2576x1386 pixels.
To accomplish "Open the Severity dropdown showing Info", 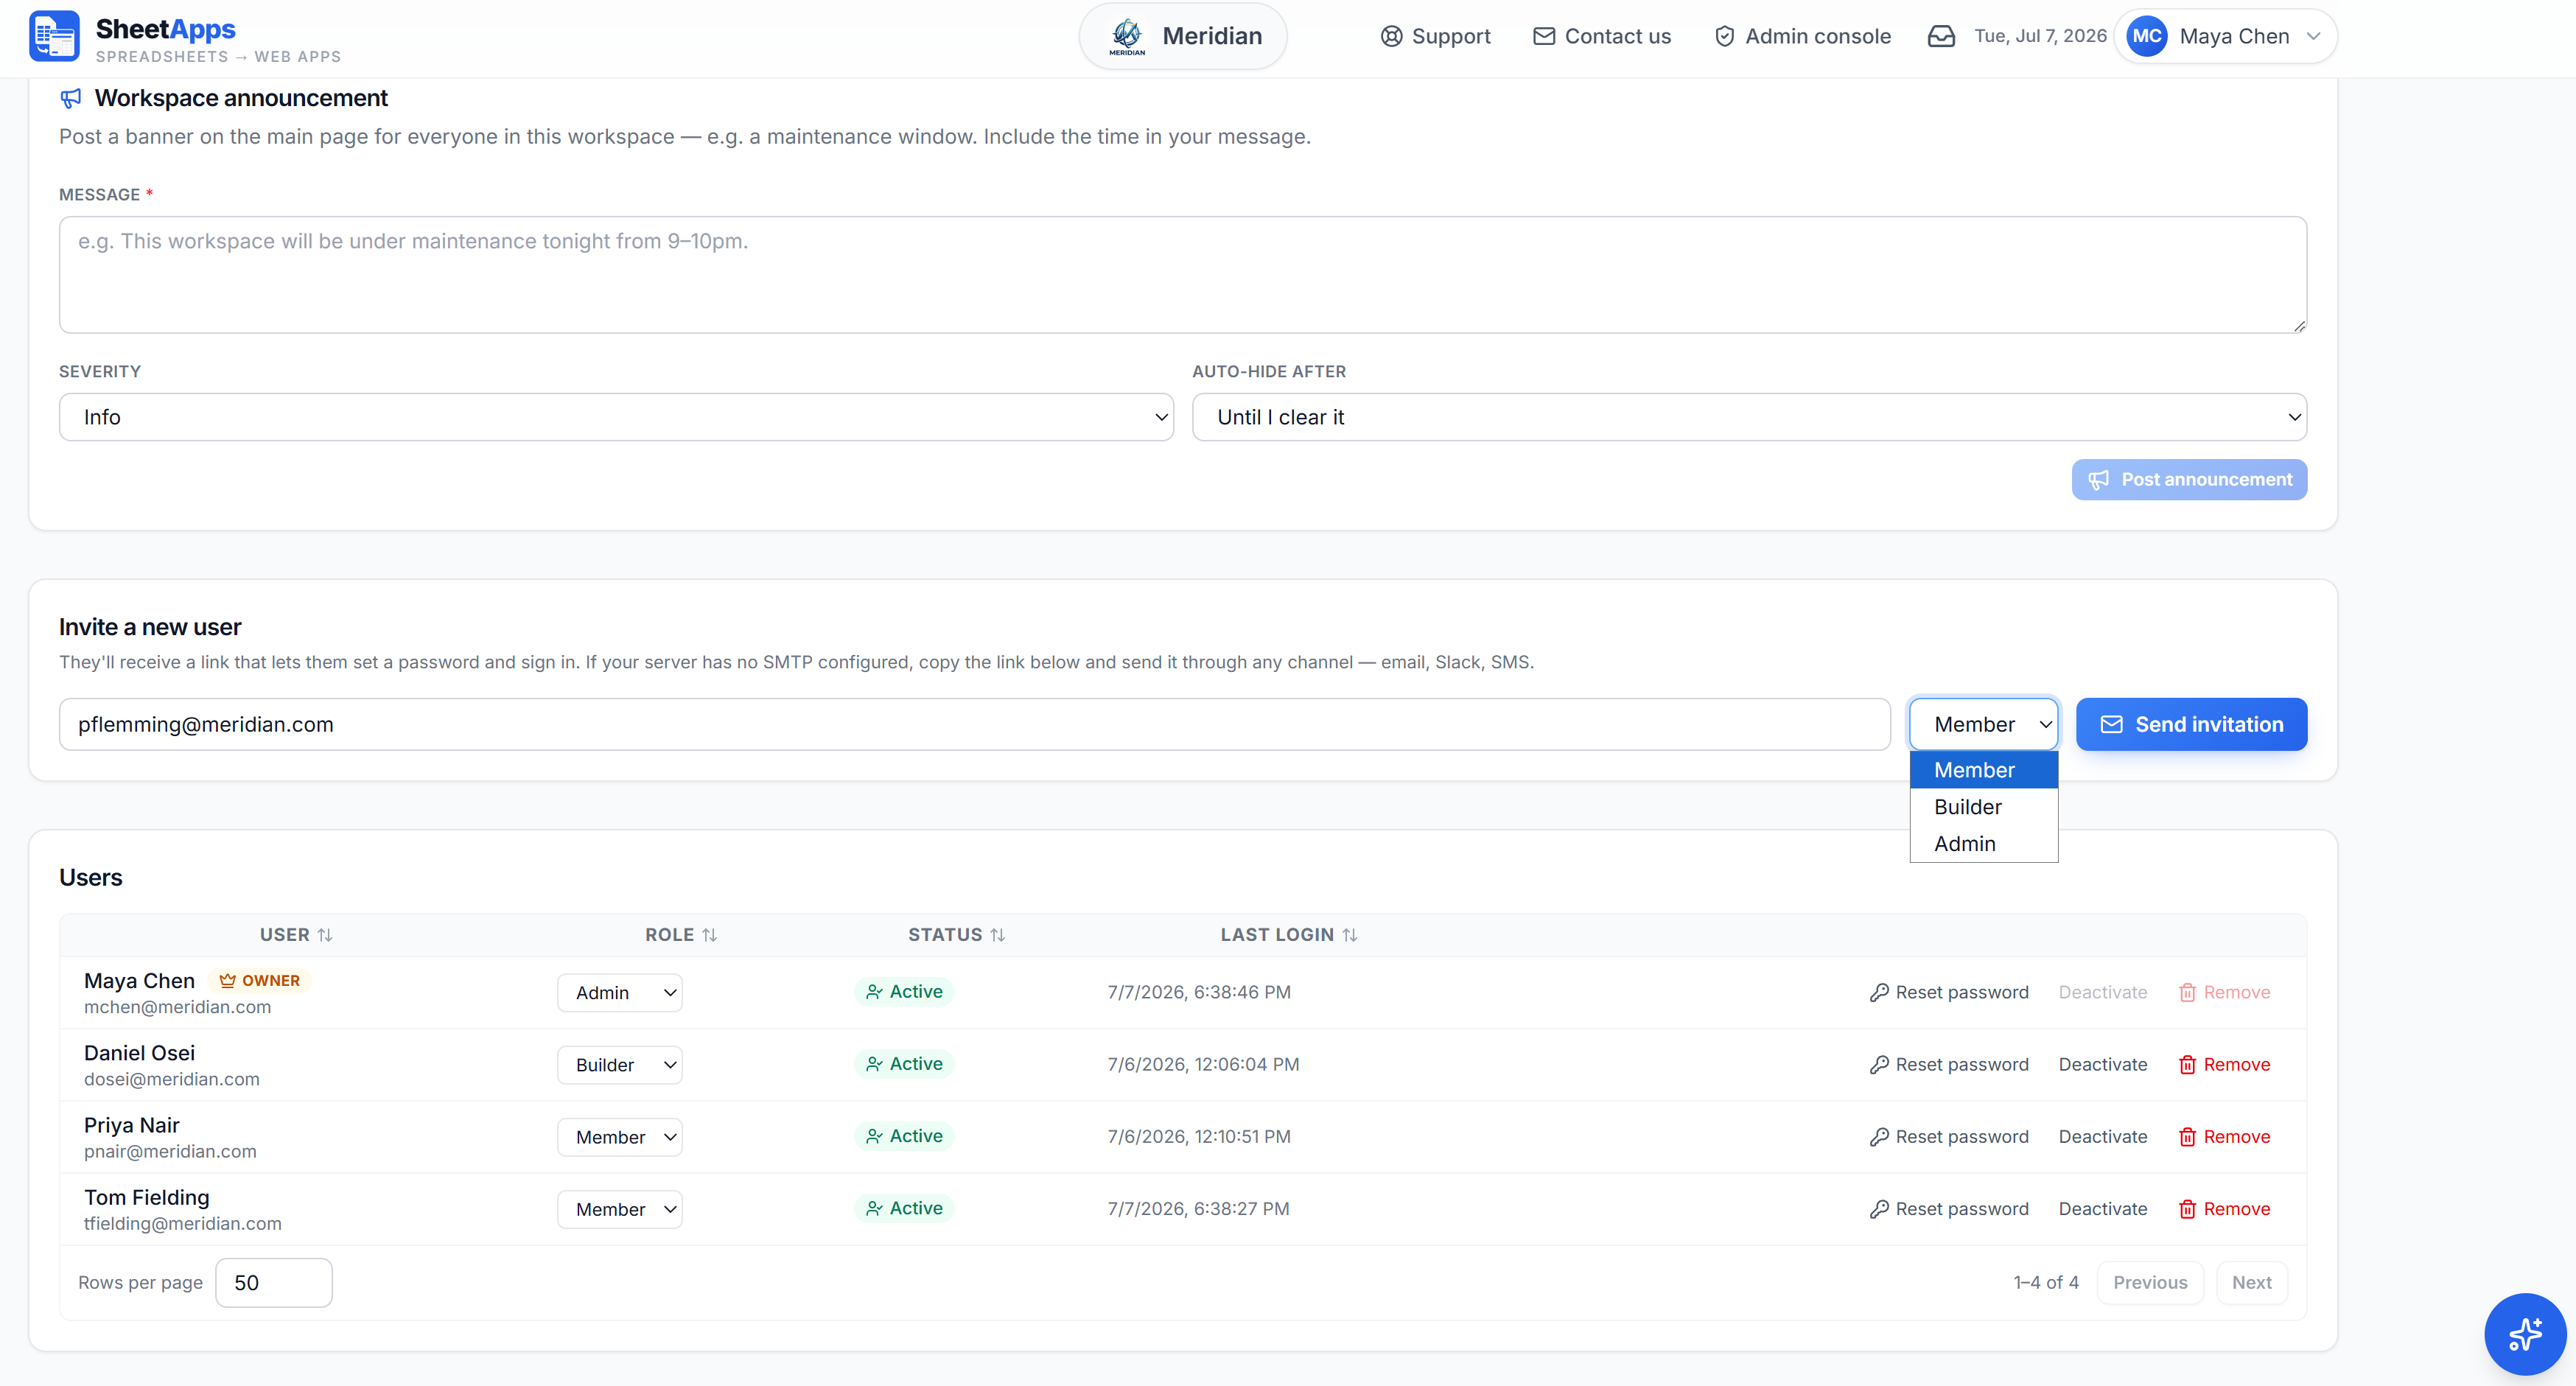I will [x=616, y=417].
